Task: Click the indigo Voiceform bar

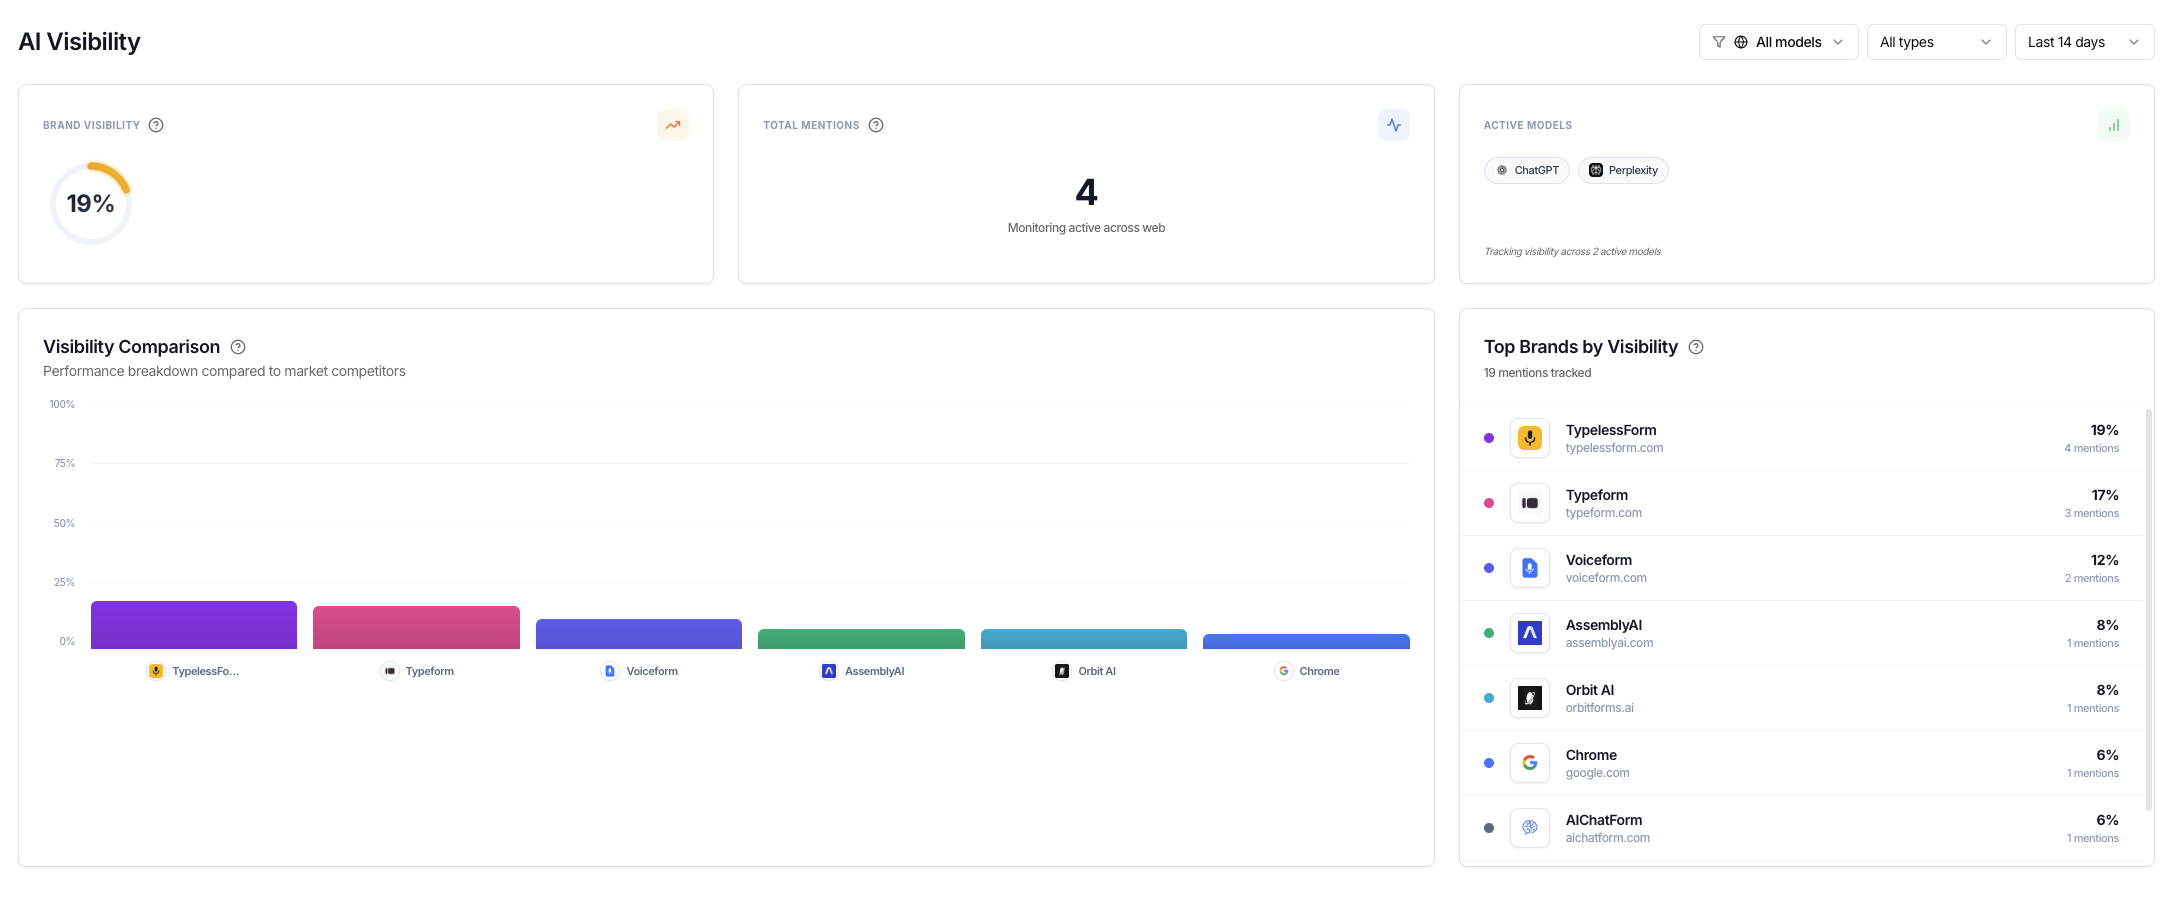Action: pos(639,634)
